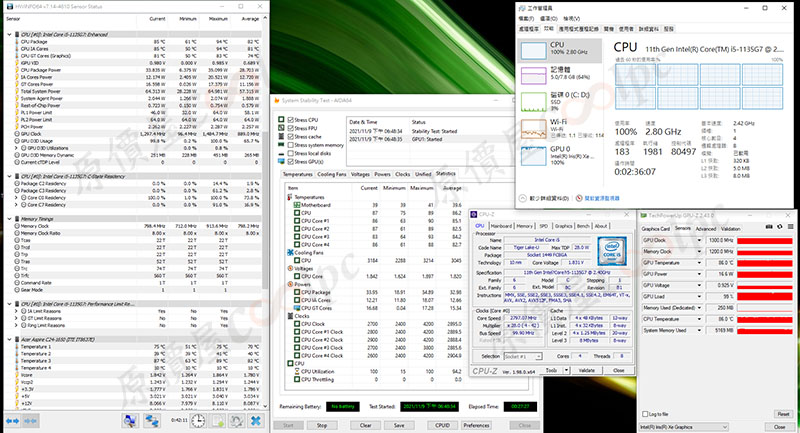800x433 pixels.
Task: Click GPU Clock red graph bar in GPU-Z
Action: (x=764, y=240)
